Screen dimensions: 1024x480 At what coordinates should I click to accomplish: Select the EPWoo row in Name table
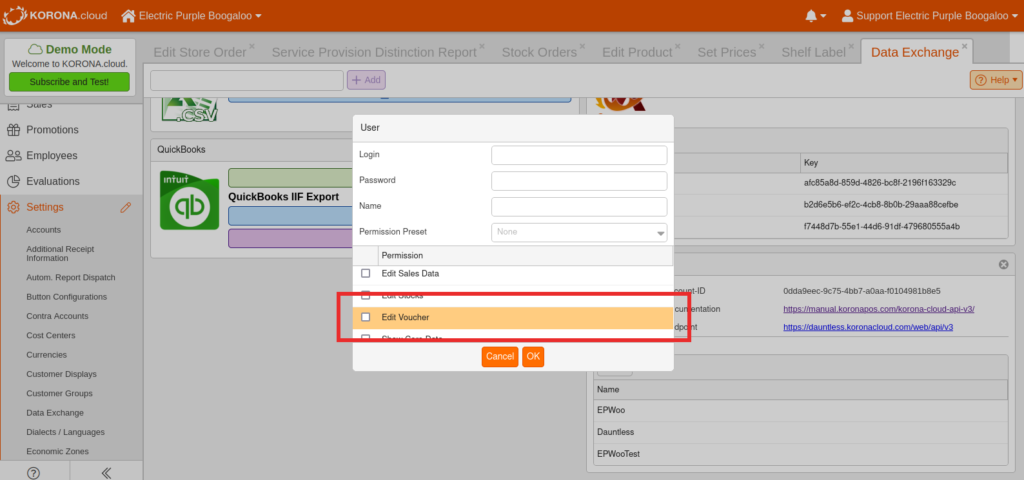tap(801, 410)
